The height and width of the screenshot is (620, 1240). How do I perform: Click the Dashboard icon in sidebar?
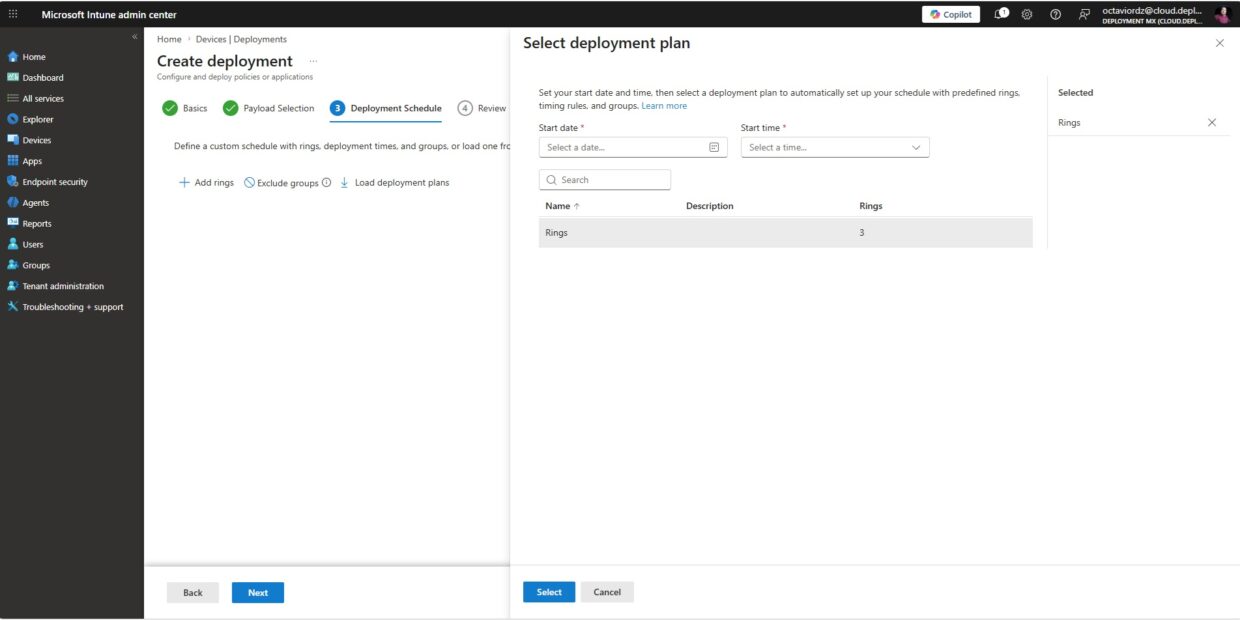13,77
